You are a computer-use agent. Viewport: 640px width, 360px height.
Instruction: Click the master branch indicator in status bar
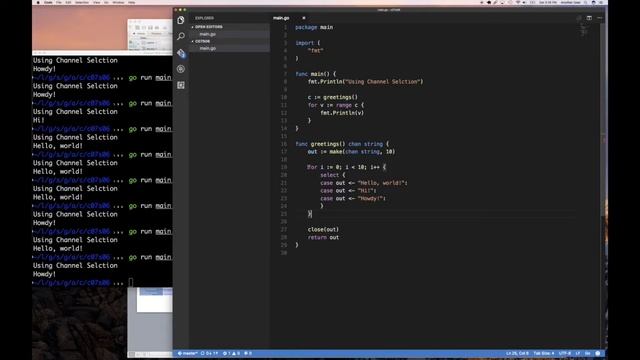click(x=188, y=353)
